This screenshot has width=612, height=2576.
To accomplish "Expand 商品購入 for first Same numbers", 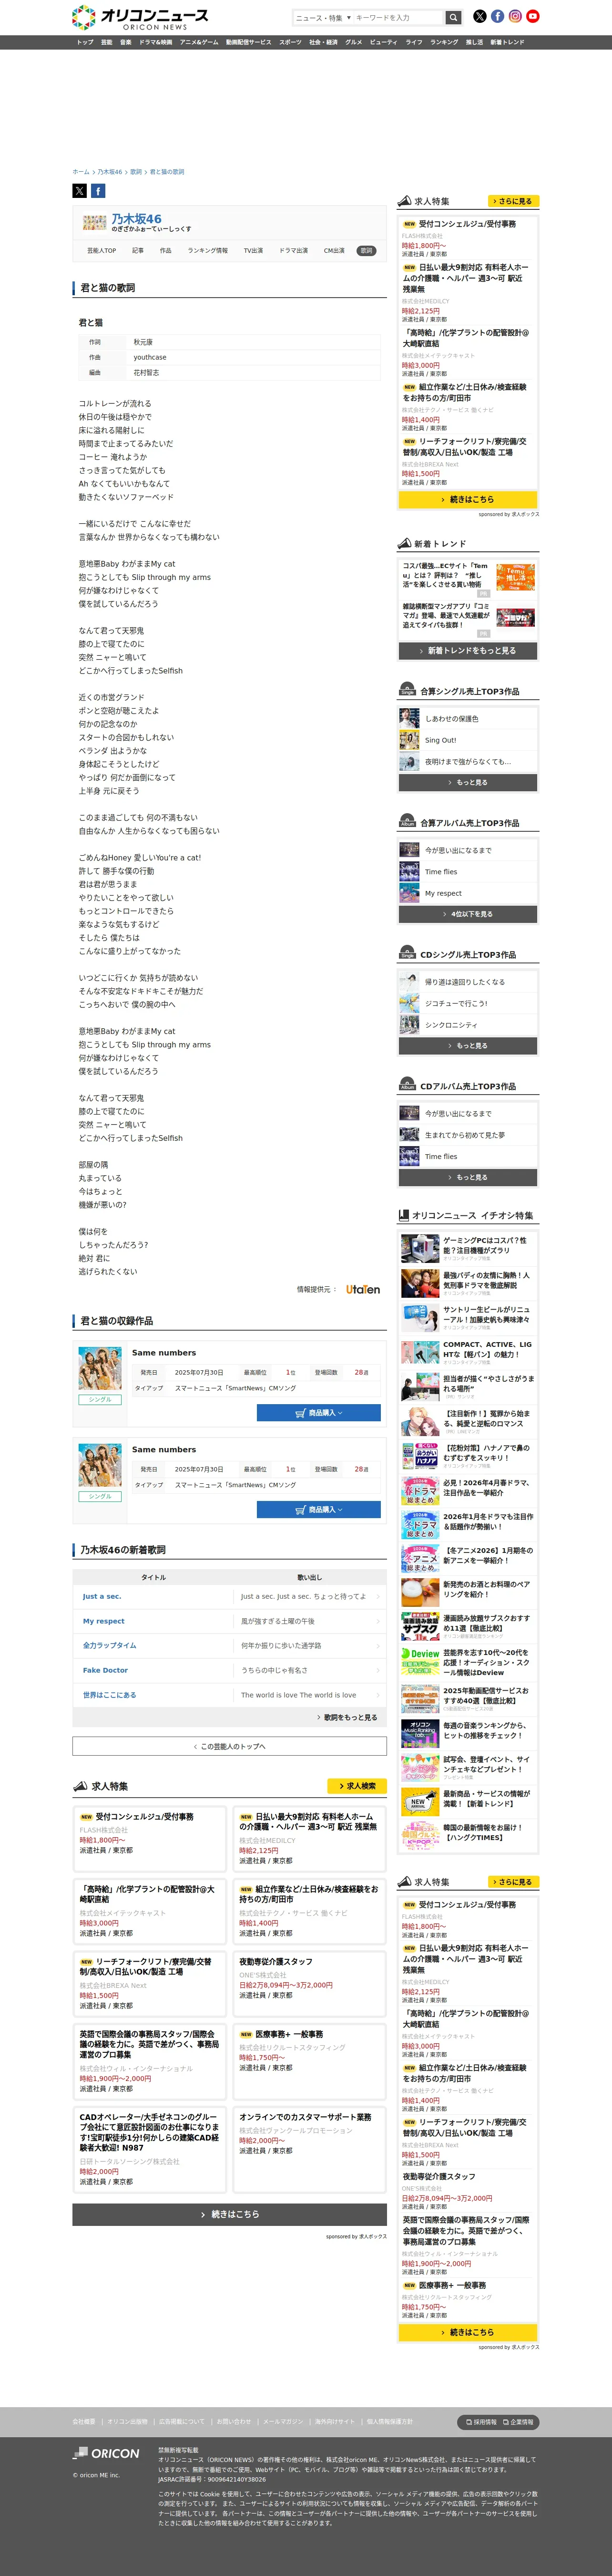I will tap(318, 1413).
